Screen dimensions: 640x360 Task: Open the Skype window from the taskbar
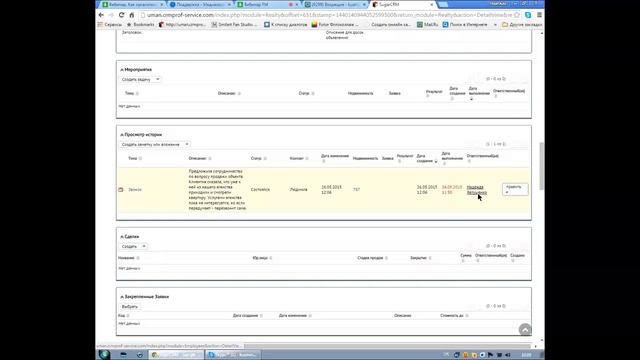[x=233, y=355]
